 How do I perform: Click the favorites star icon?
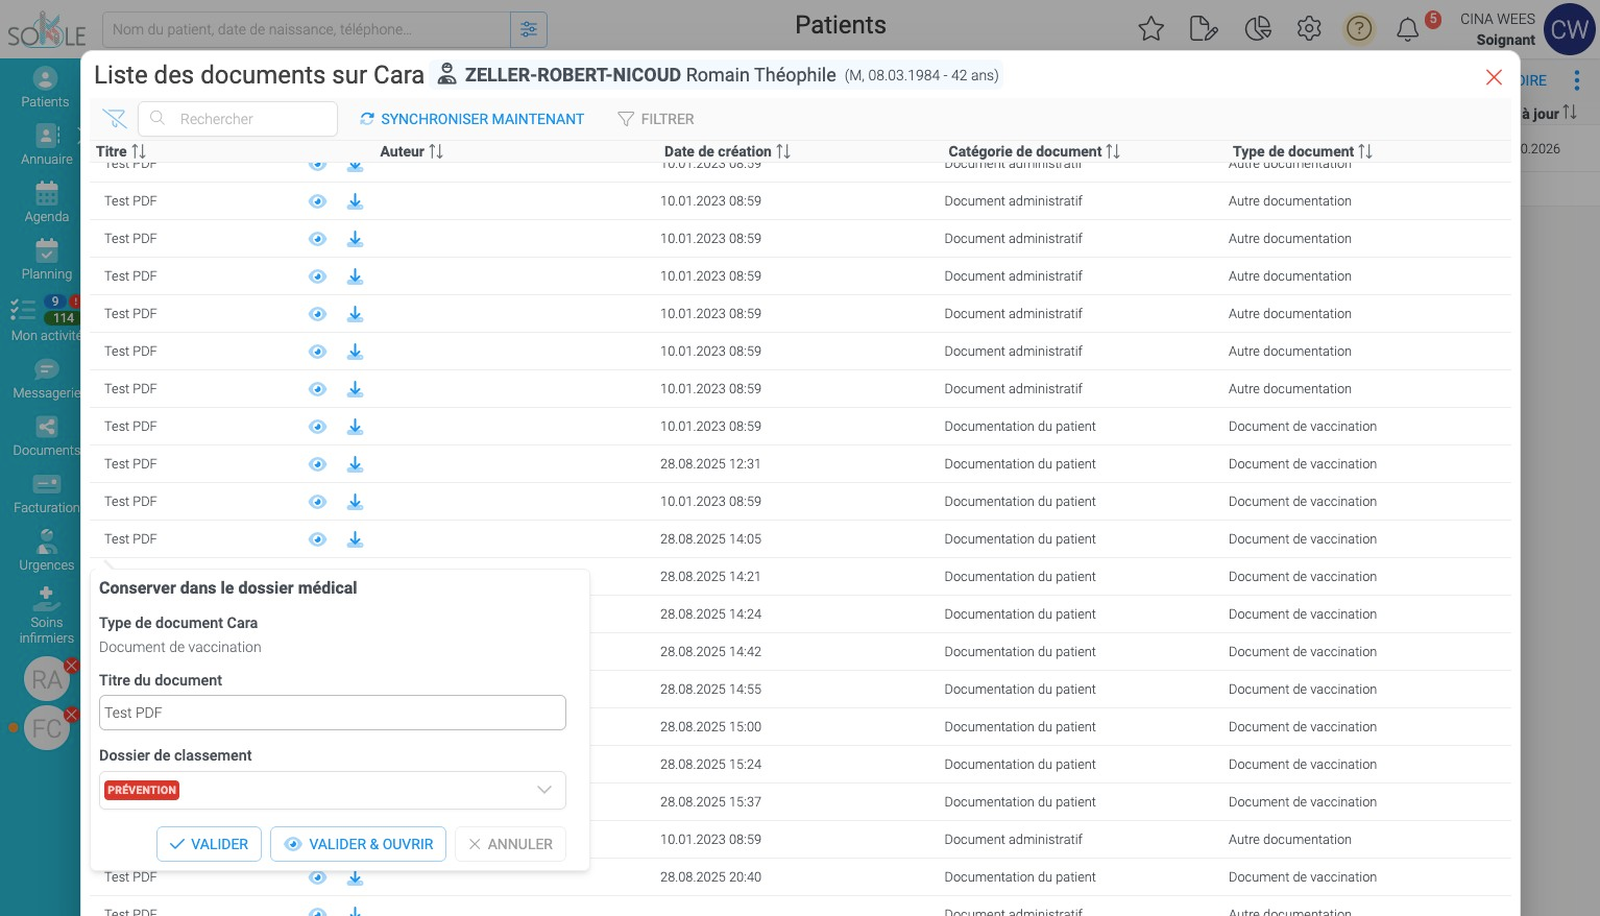click(1151, 29)
